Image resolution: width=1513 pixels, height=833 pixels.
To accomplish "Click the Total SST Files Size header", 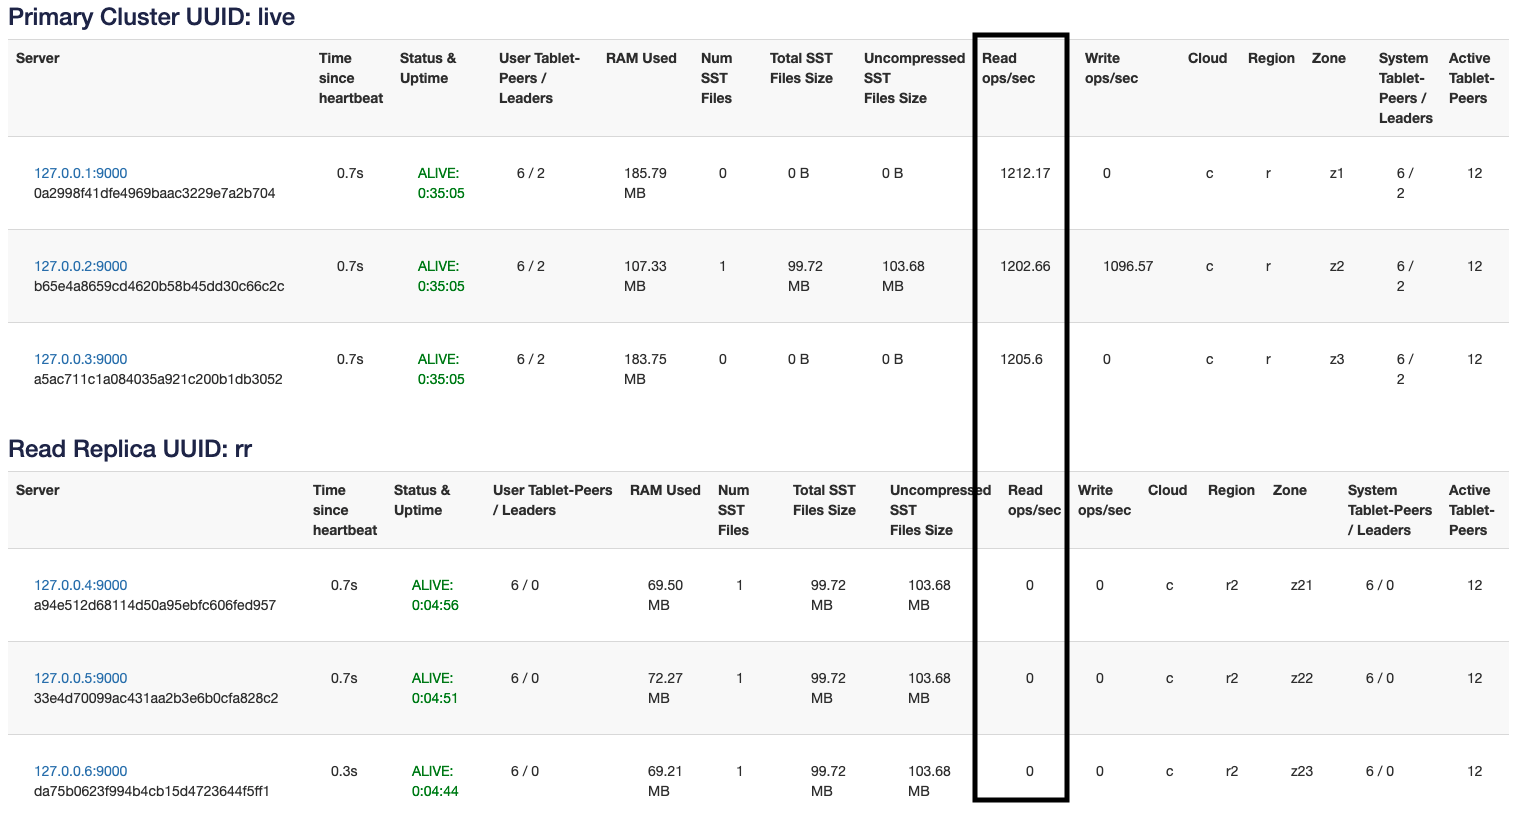I will pyautogui.click(x=801, y=68).
